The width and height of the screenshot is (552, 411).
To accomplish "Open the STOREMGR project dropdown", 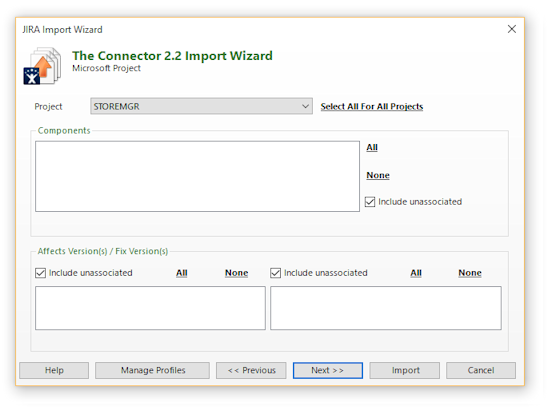I will (201, 106).
